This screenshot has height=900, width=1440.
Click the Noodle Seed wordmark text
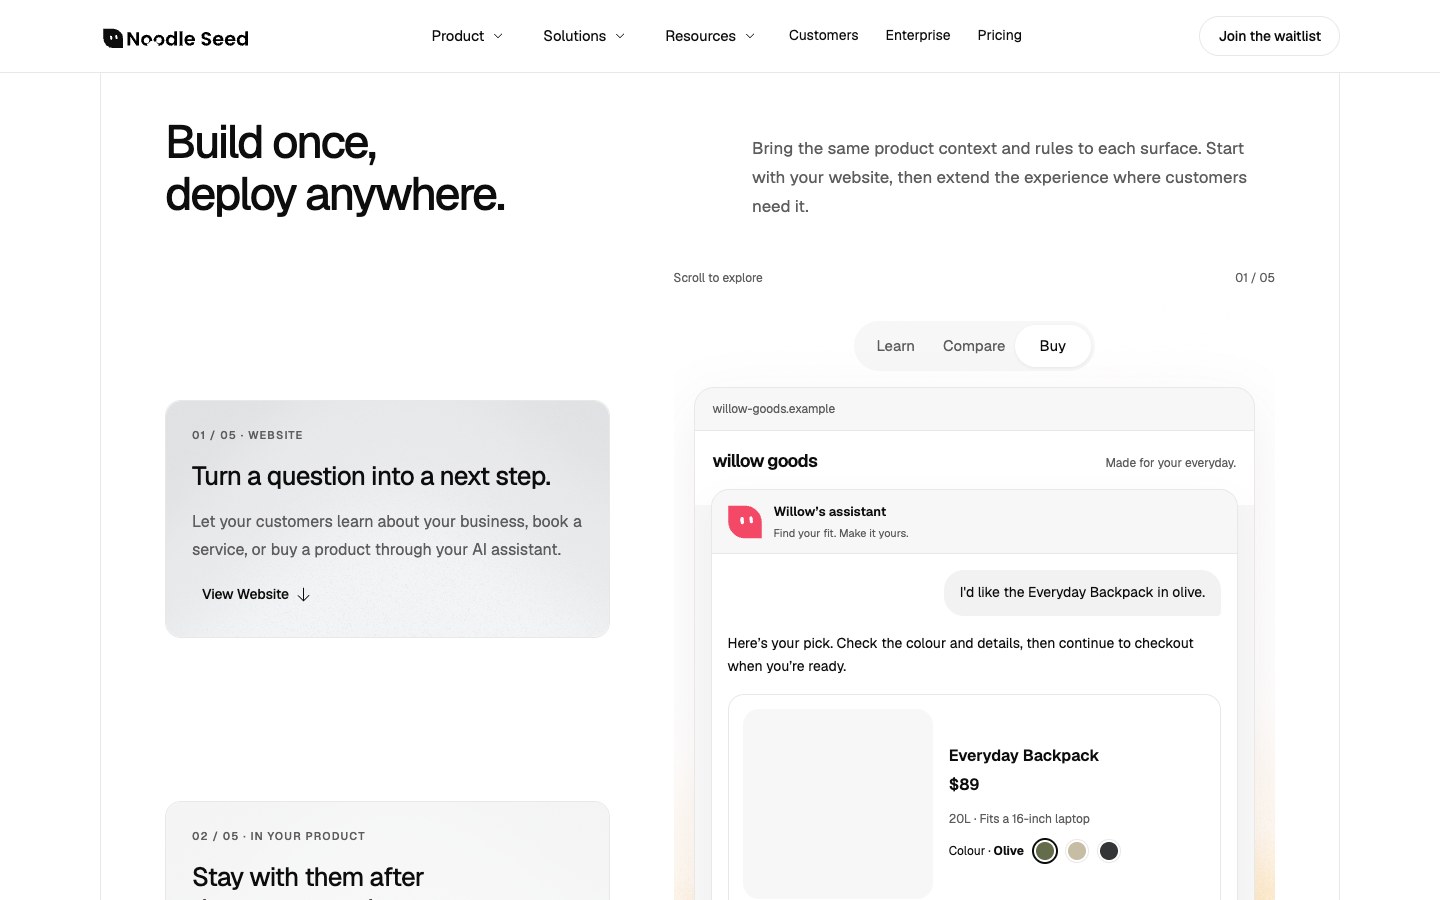[x=188, y=39]
